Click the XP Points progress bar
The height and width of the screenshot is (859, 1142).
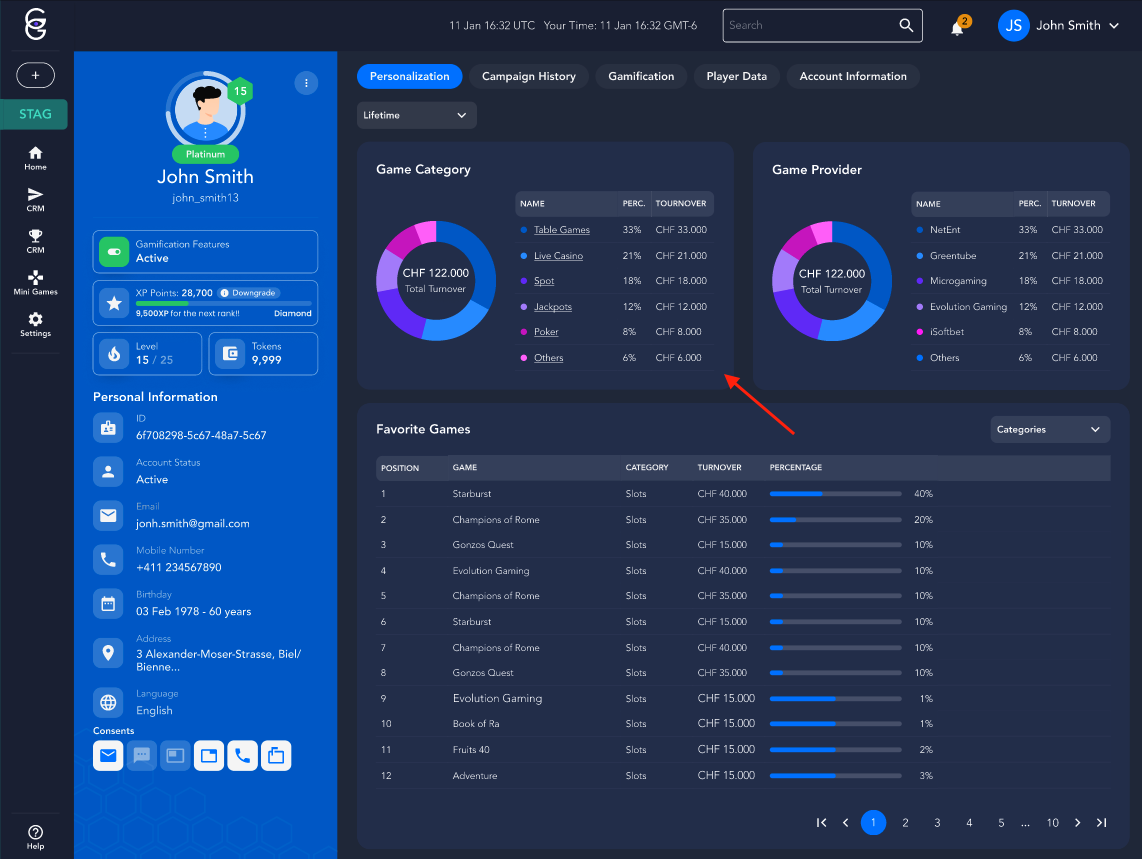pyautogui.click(x=223, y=303)
